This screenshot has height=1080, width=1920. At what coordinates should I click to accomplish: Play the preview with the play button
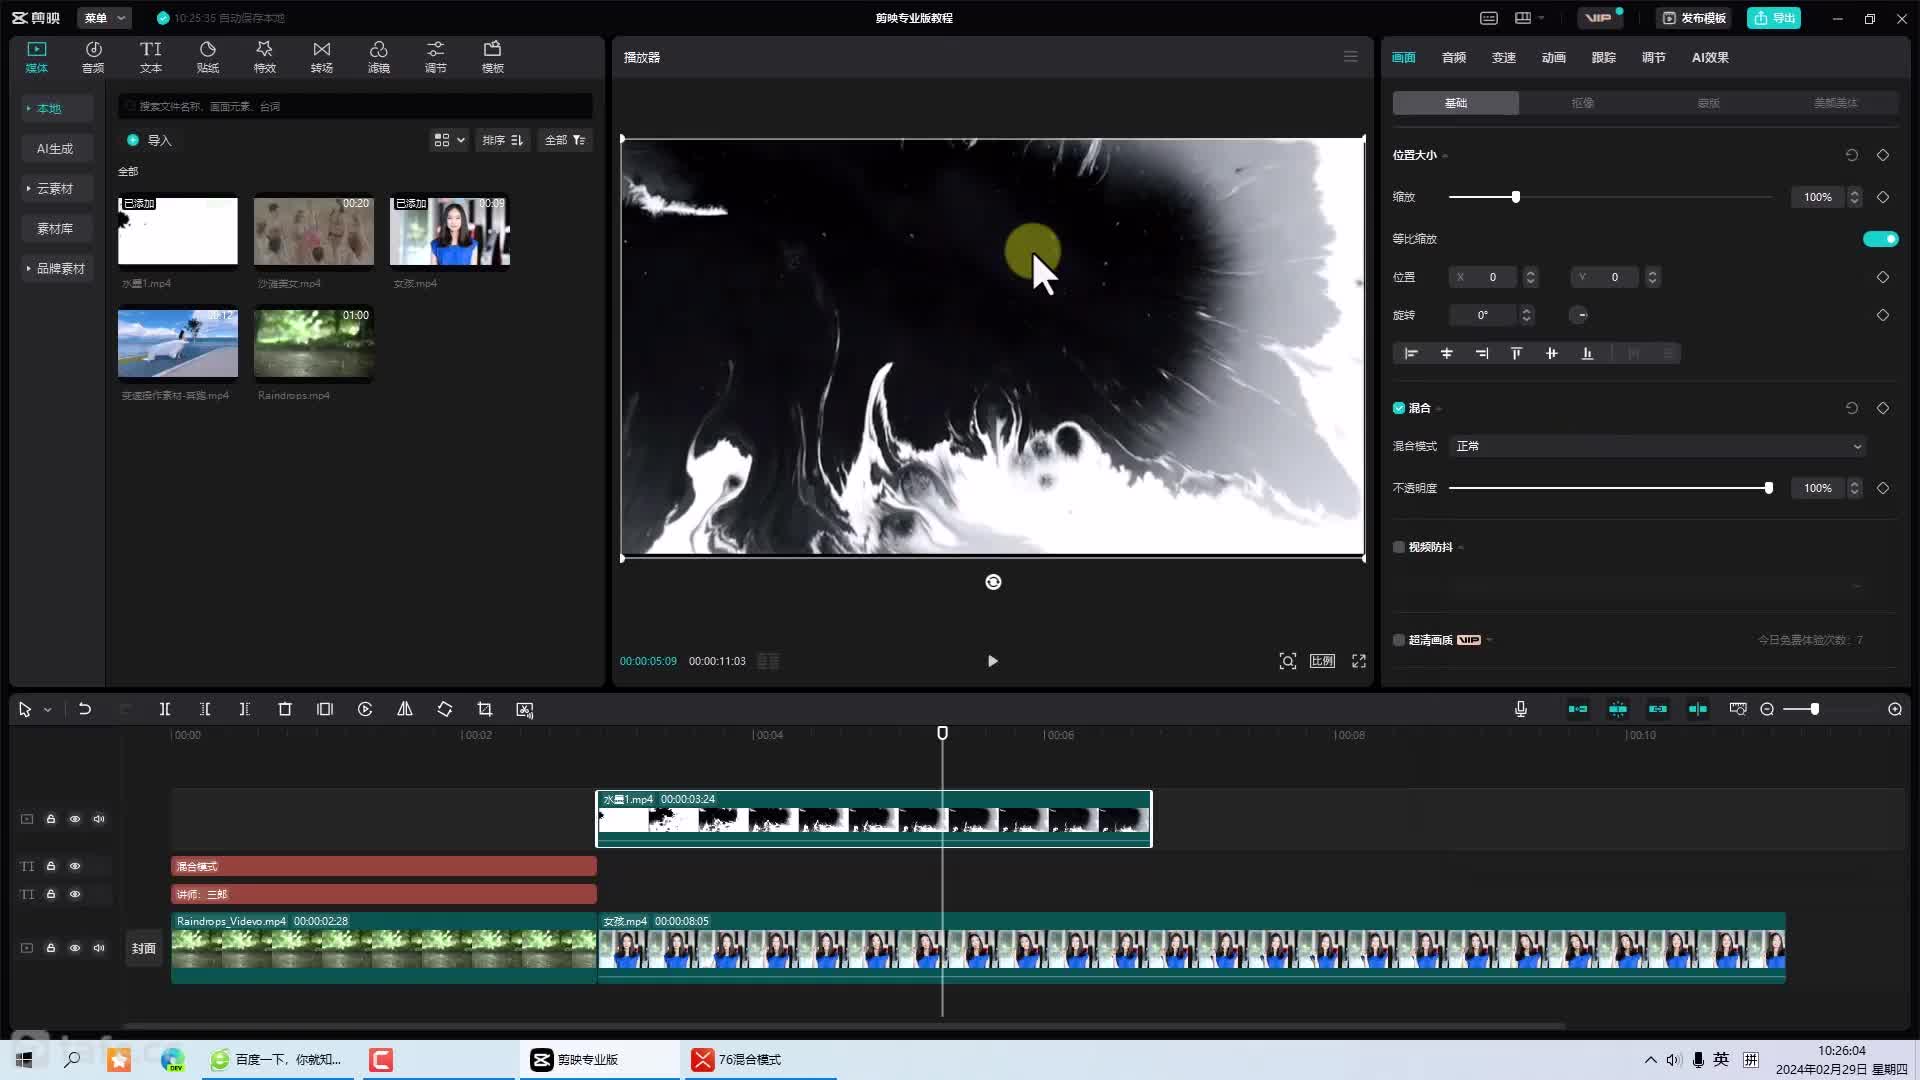tap(992, 661)
